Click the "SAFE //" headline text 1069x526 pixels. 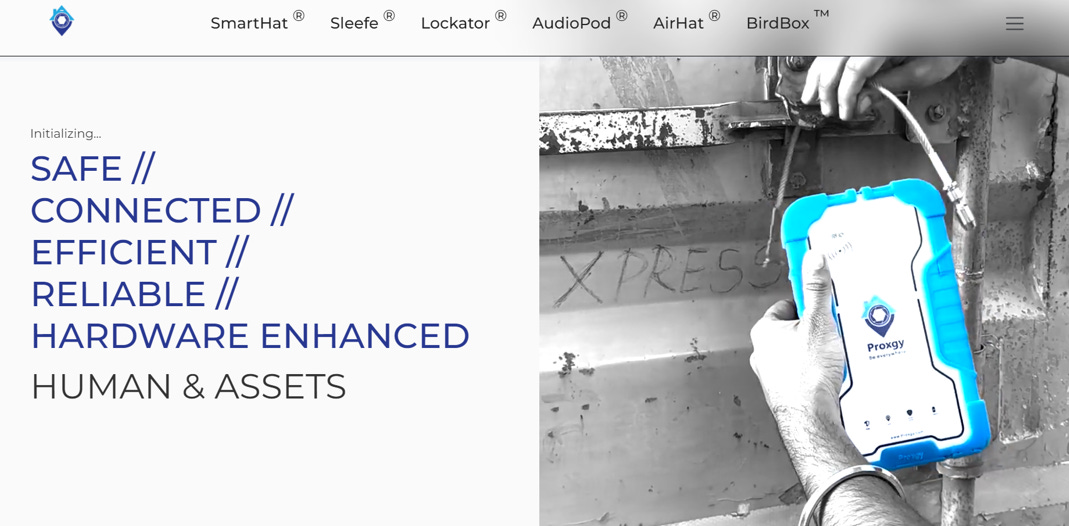click(x=93, y=168)
